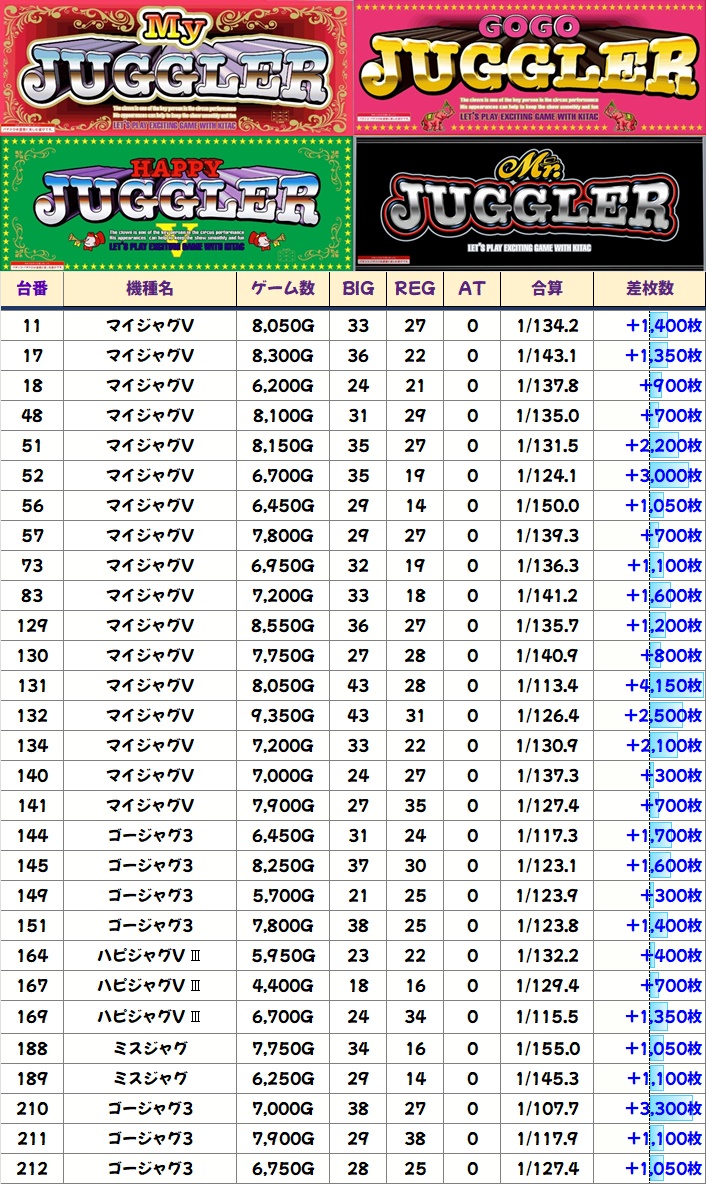
Task: Select machine number 140 cell
Action: [x=32, y=775]
